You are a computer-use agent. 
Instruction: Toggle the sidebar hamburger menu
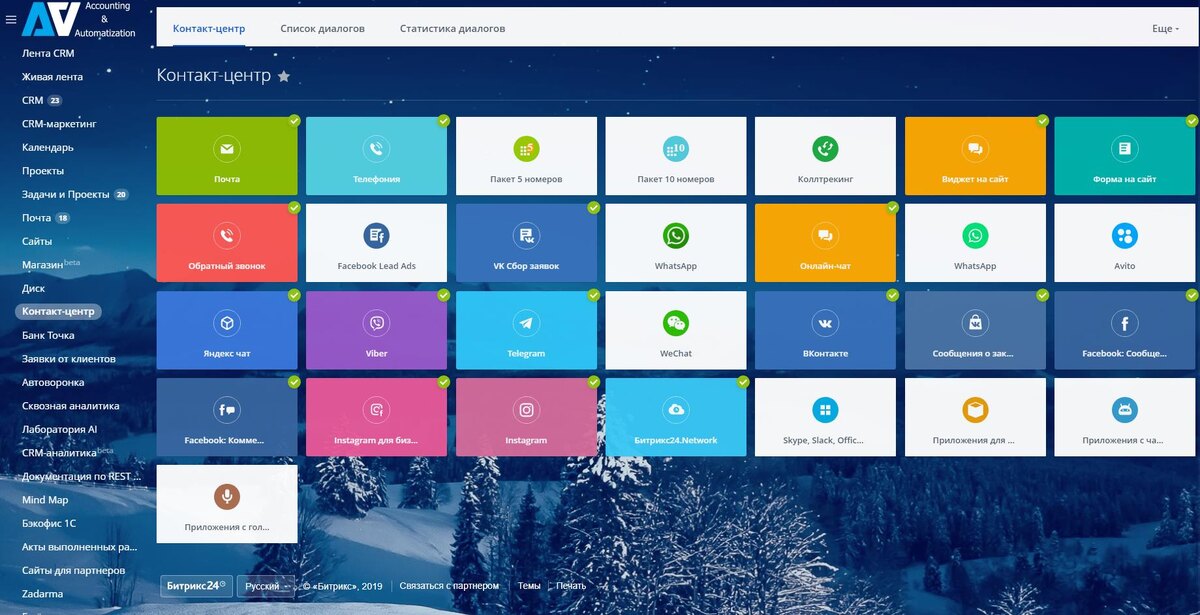tap(11, 20)
